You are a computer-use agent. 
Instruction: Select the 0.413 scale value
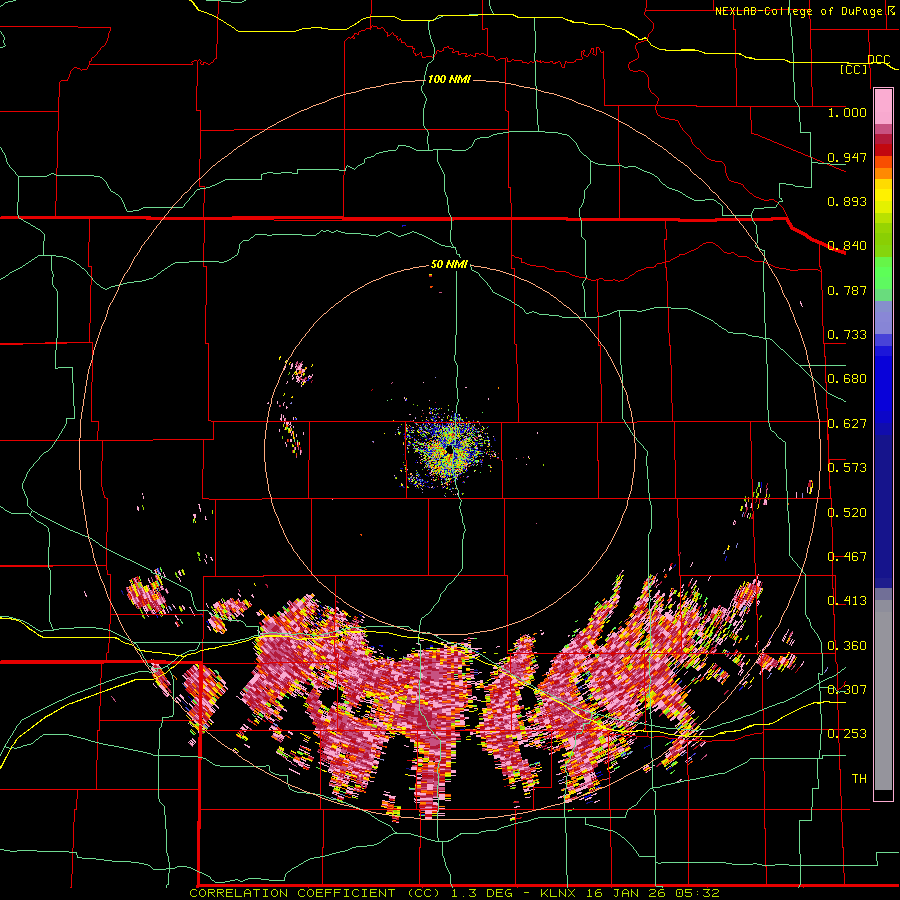(847, 601)
